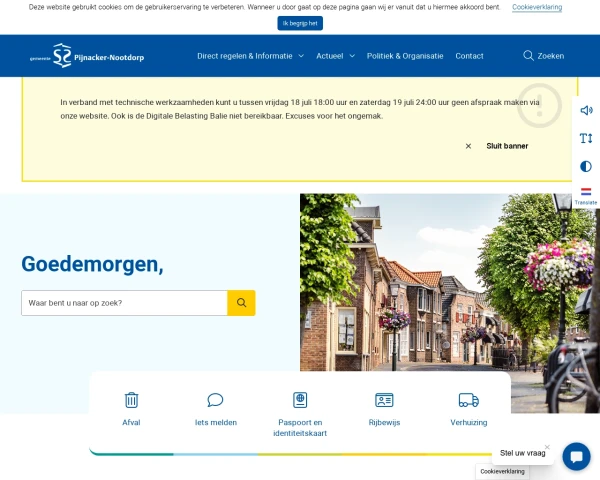Toggle the high contrast mode icon

coord(586,167)
